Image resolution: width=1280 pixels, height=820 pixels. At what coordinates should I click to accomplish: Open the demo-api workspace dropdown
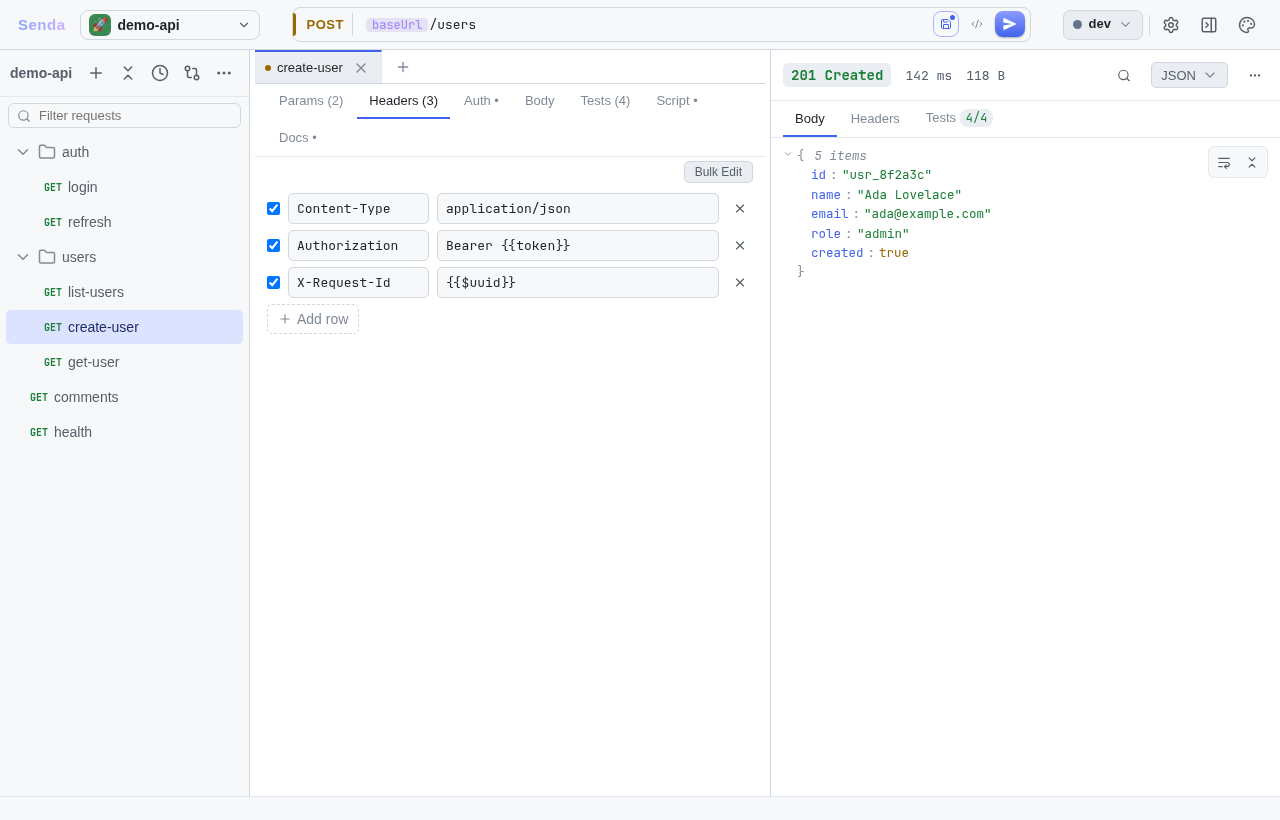170,25
